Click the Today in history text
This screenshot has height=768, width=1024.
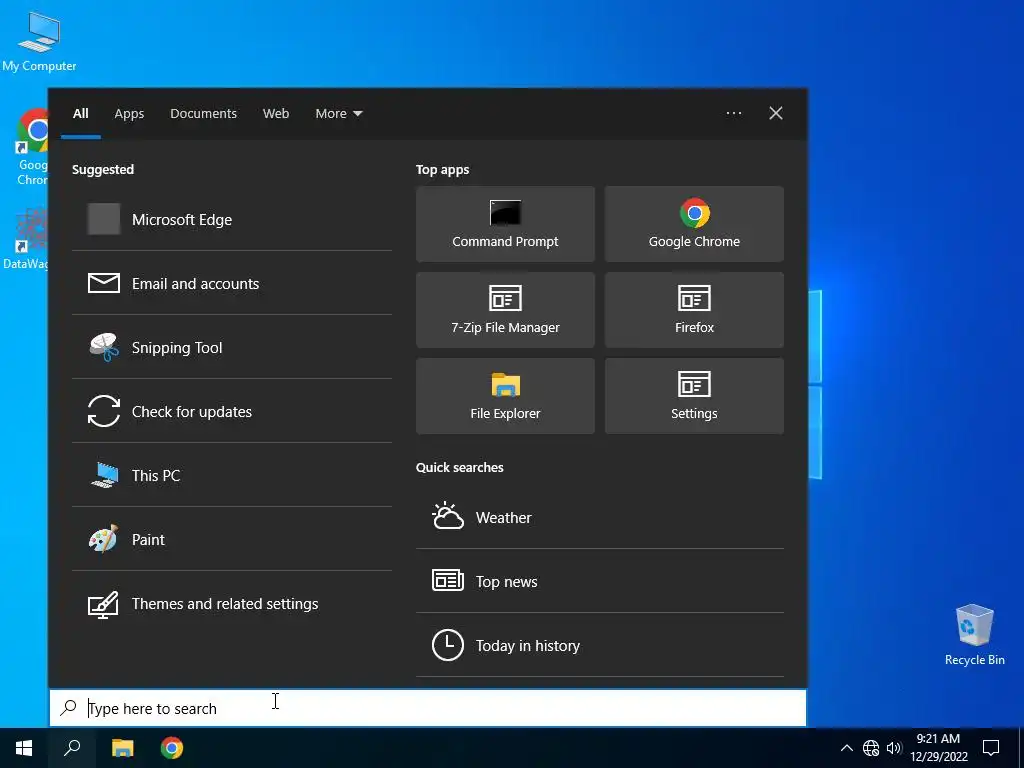(x=528, y=645)
